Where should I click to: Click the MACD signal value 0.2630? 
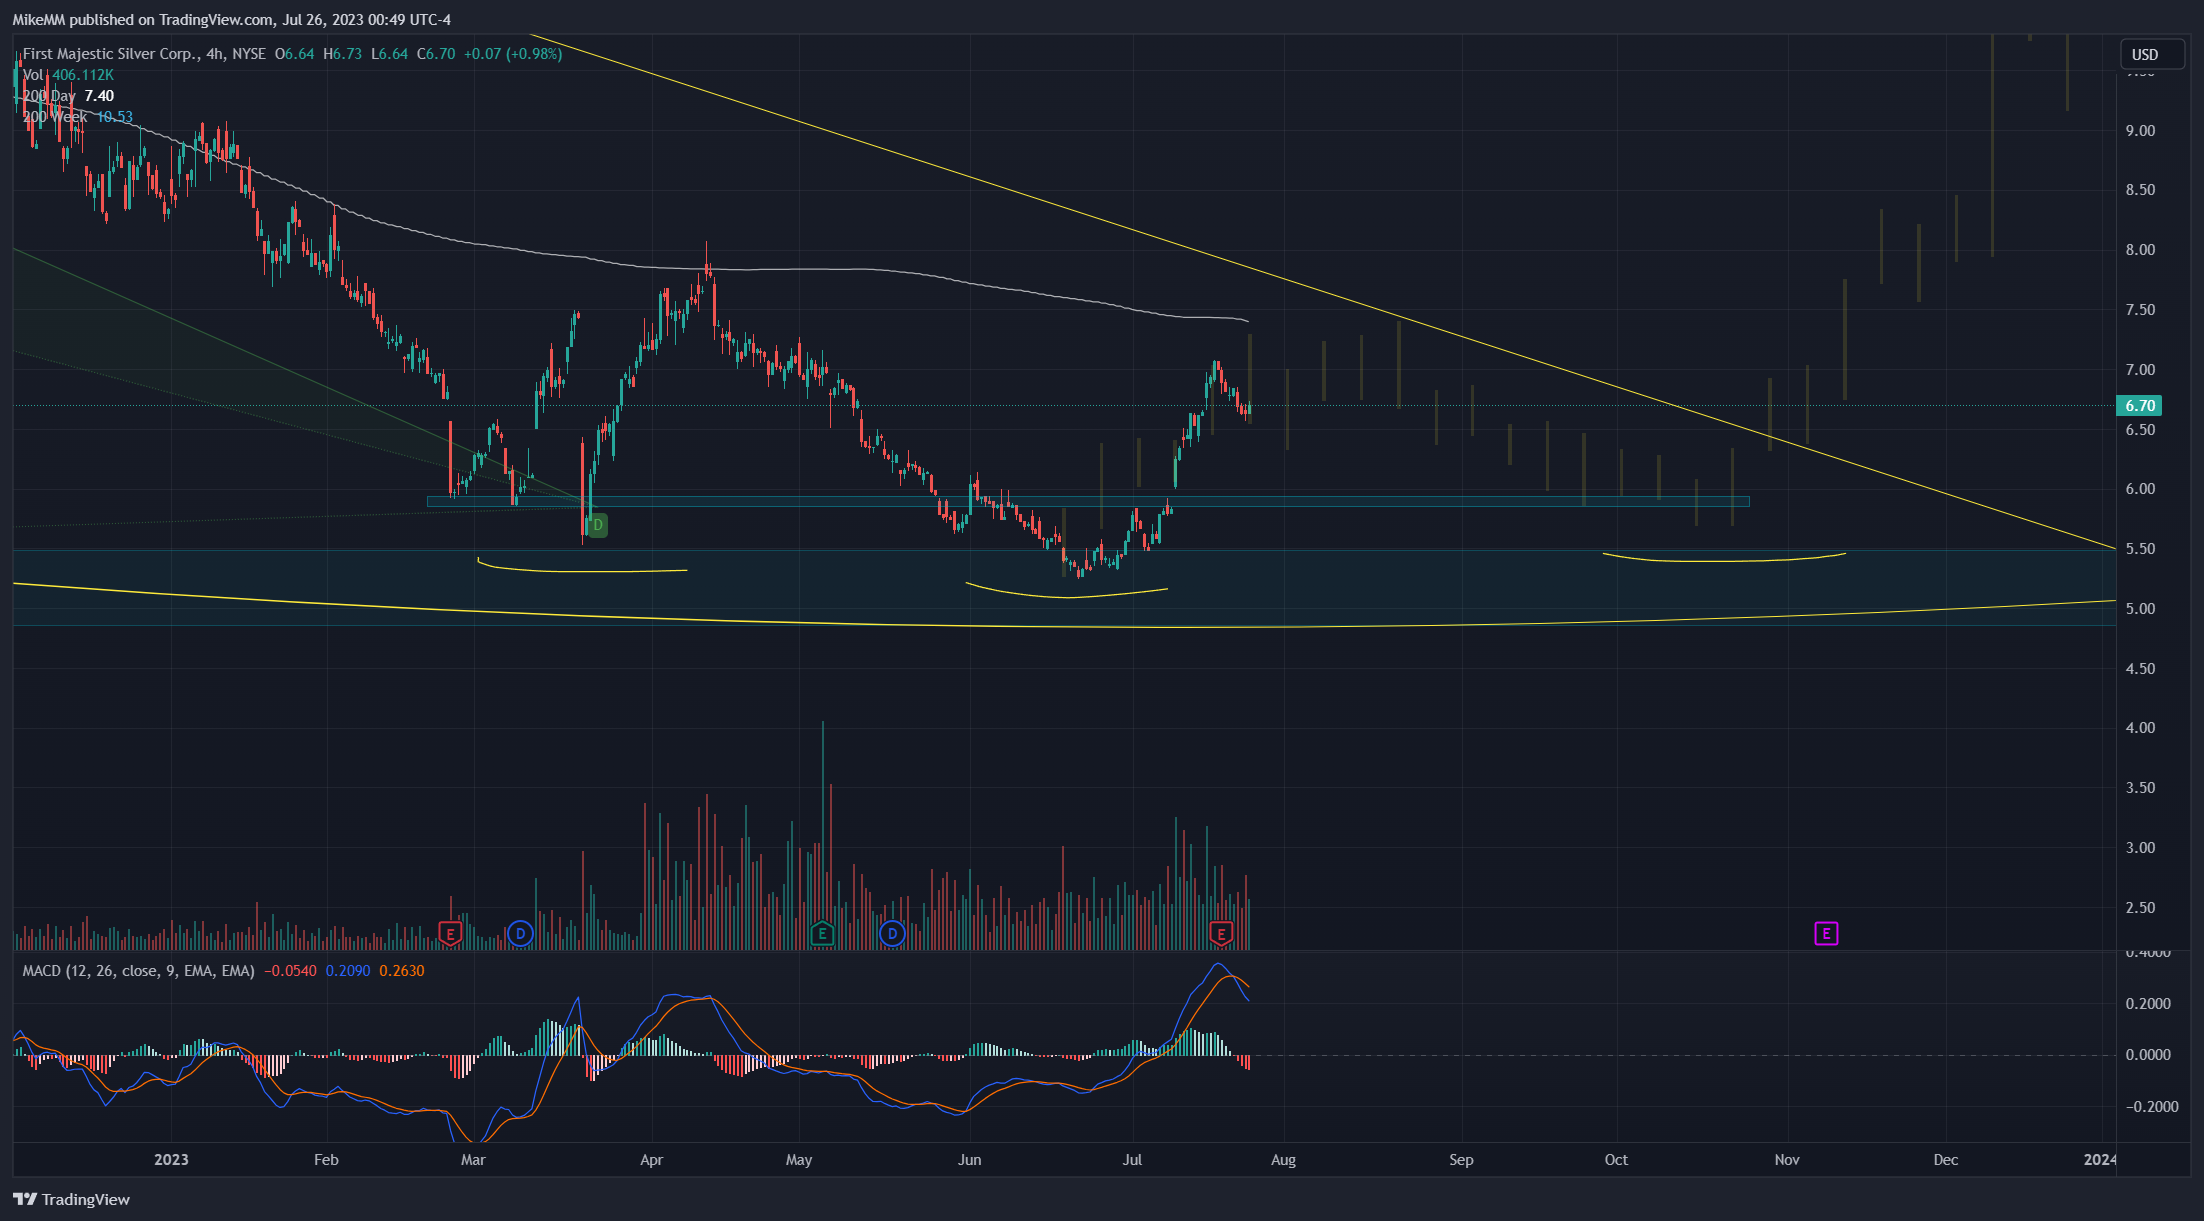[x=402, y=971]
